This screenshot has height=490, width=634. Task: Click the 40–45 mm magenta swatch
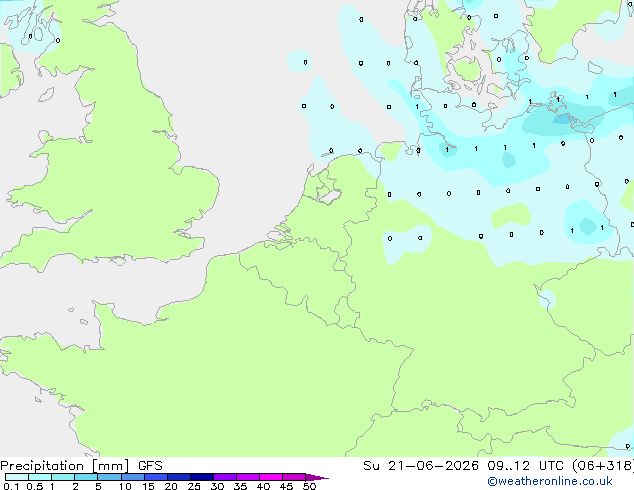pos(271,477)
